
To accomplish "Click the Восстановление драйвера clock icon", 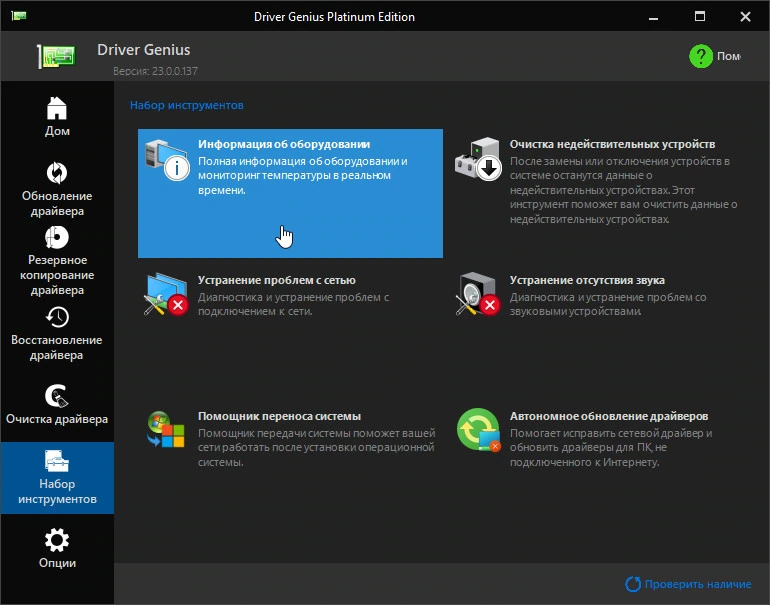I will point(57,317).
